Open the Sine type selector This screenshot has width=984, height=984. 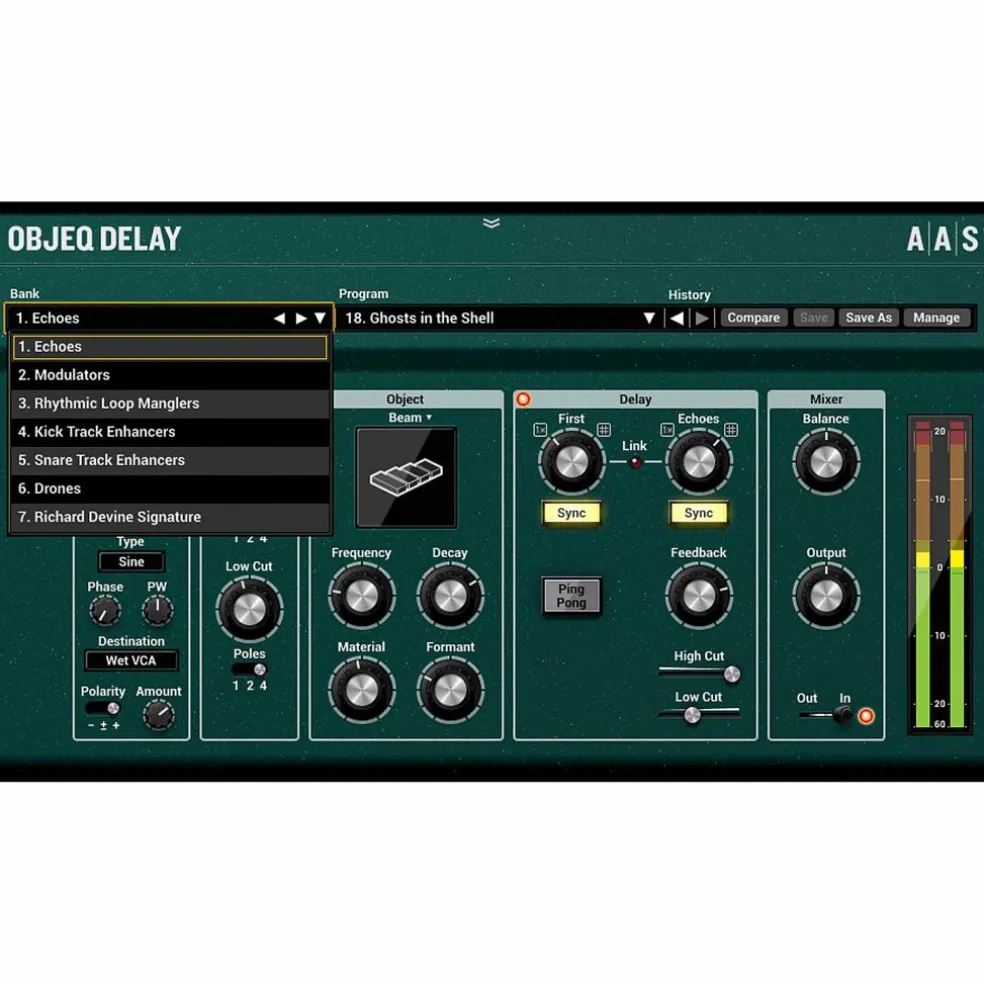pos(131,562)
